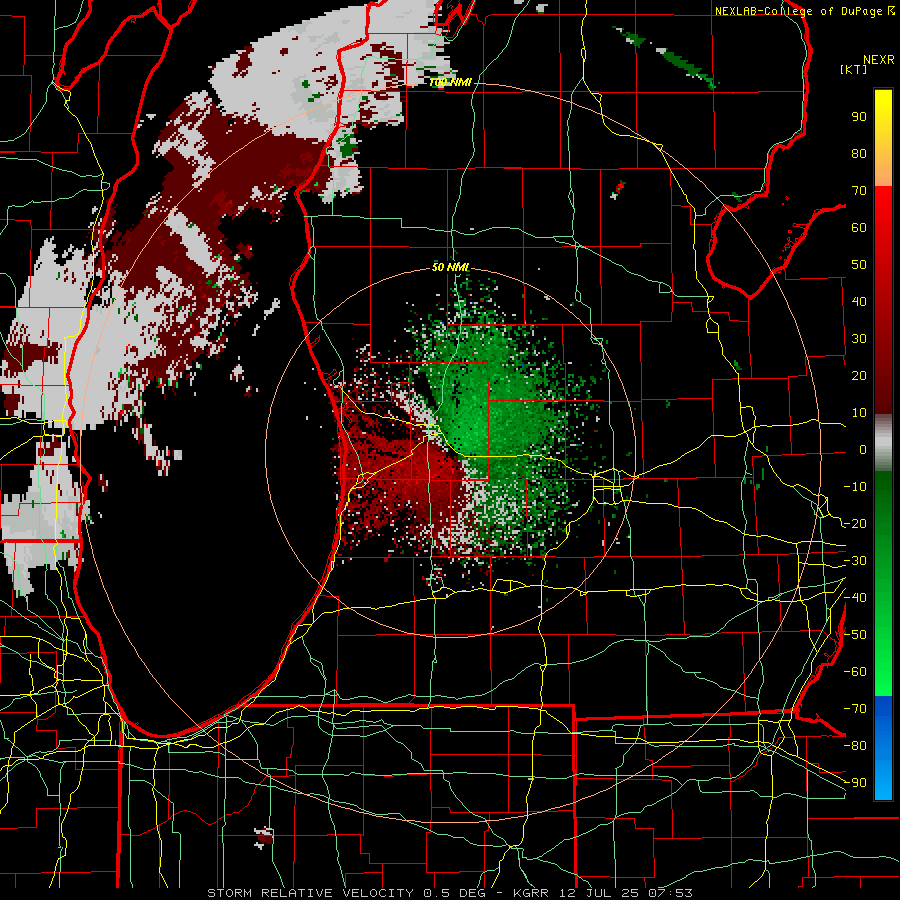Viewport: 900px width, 900px height.
Task: Click the -70 value on the velocity scale
Action: pyautogui.click(x=855, y=709)
